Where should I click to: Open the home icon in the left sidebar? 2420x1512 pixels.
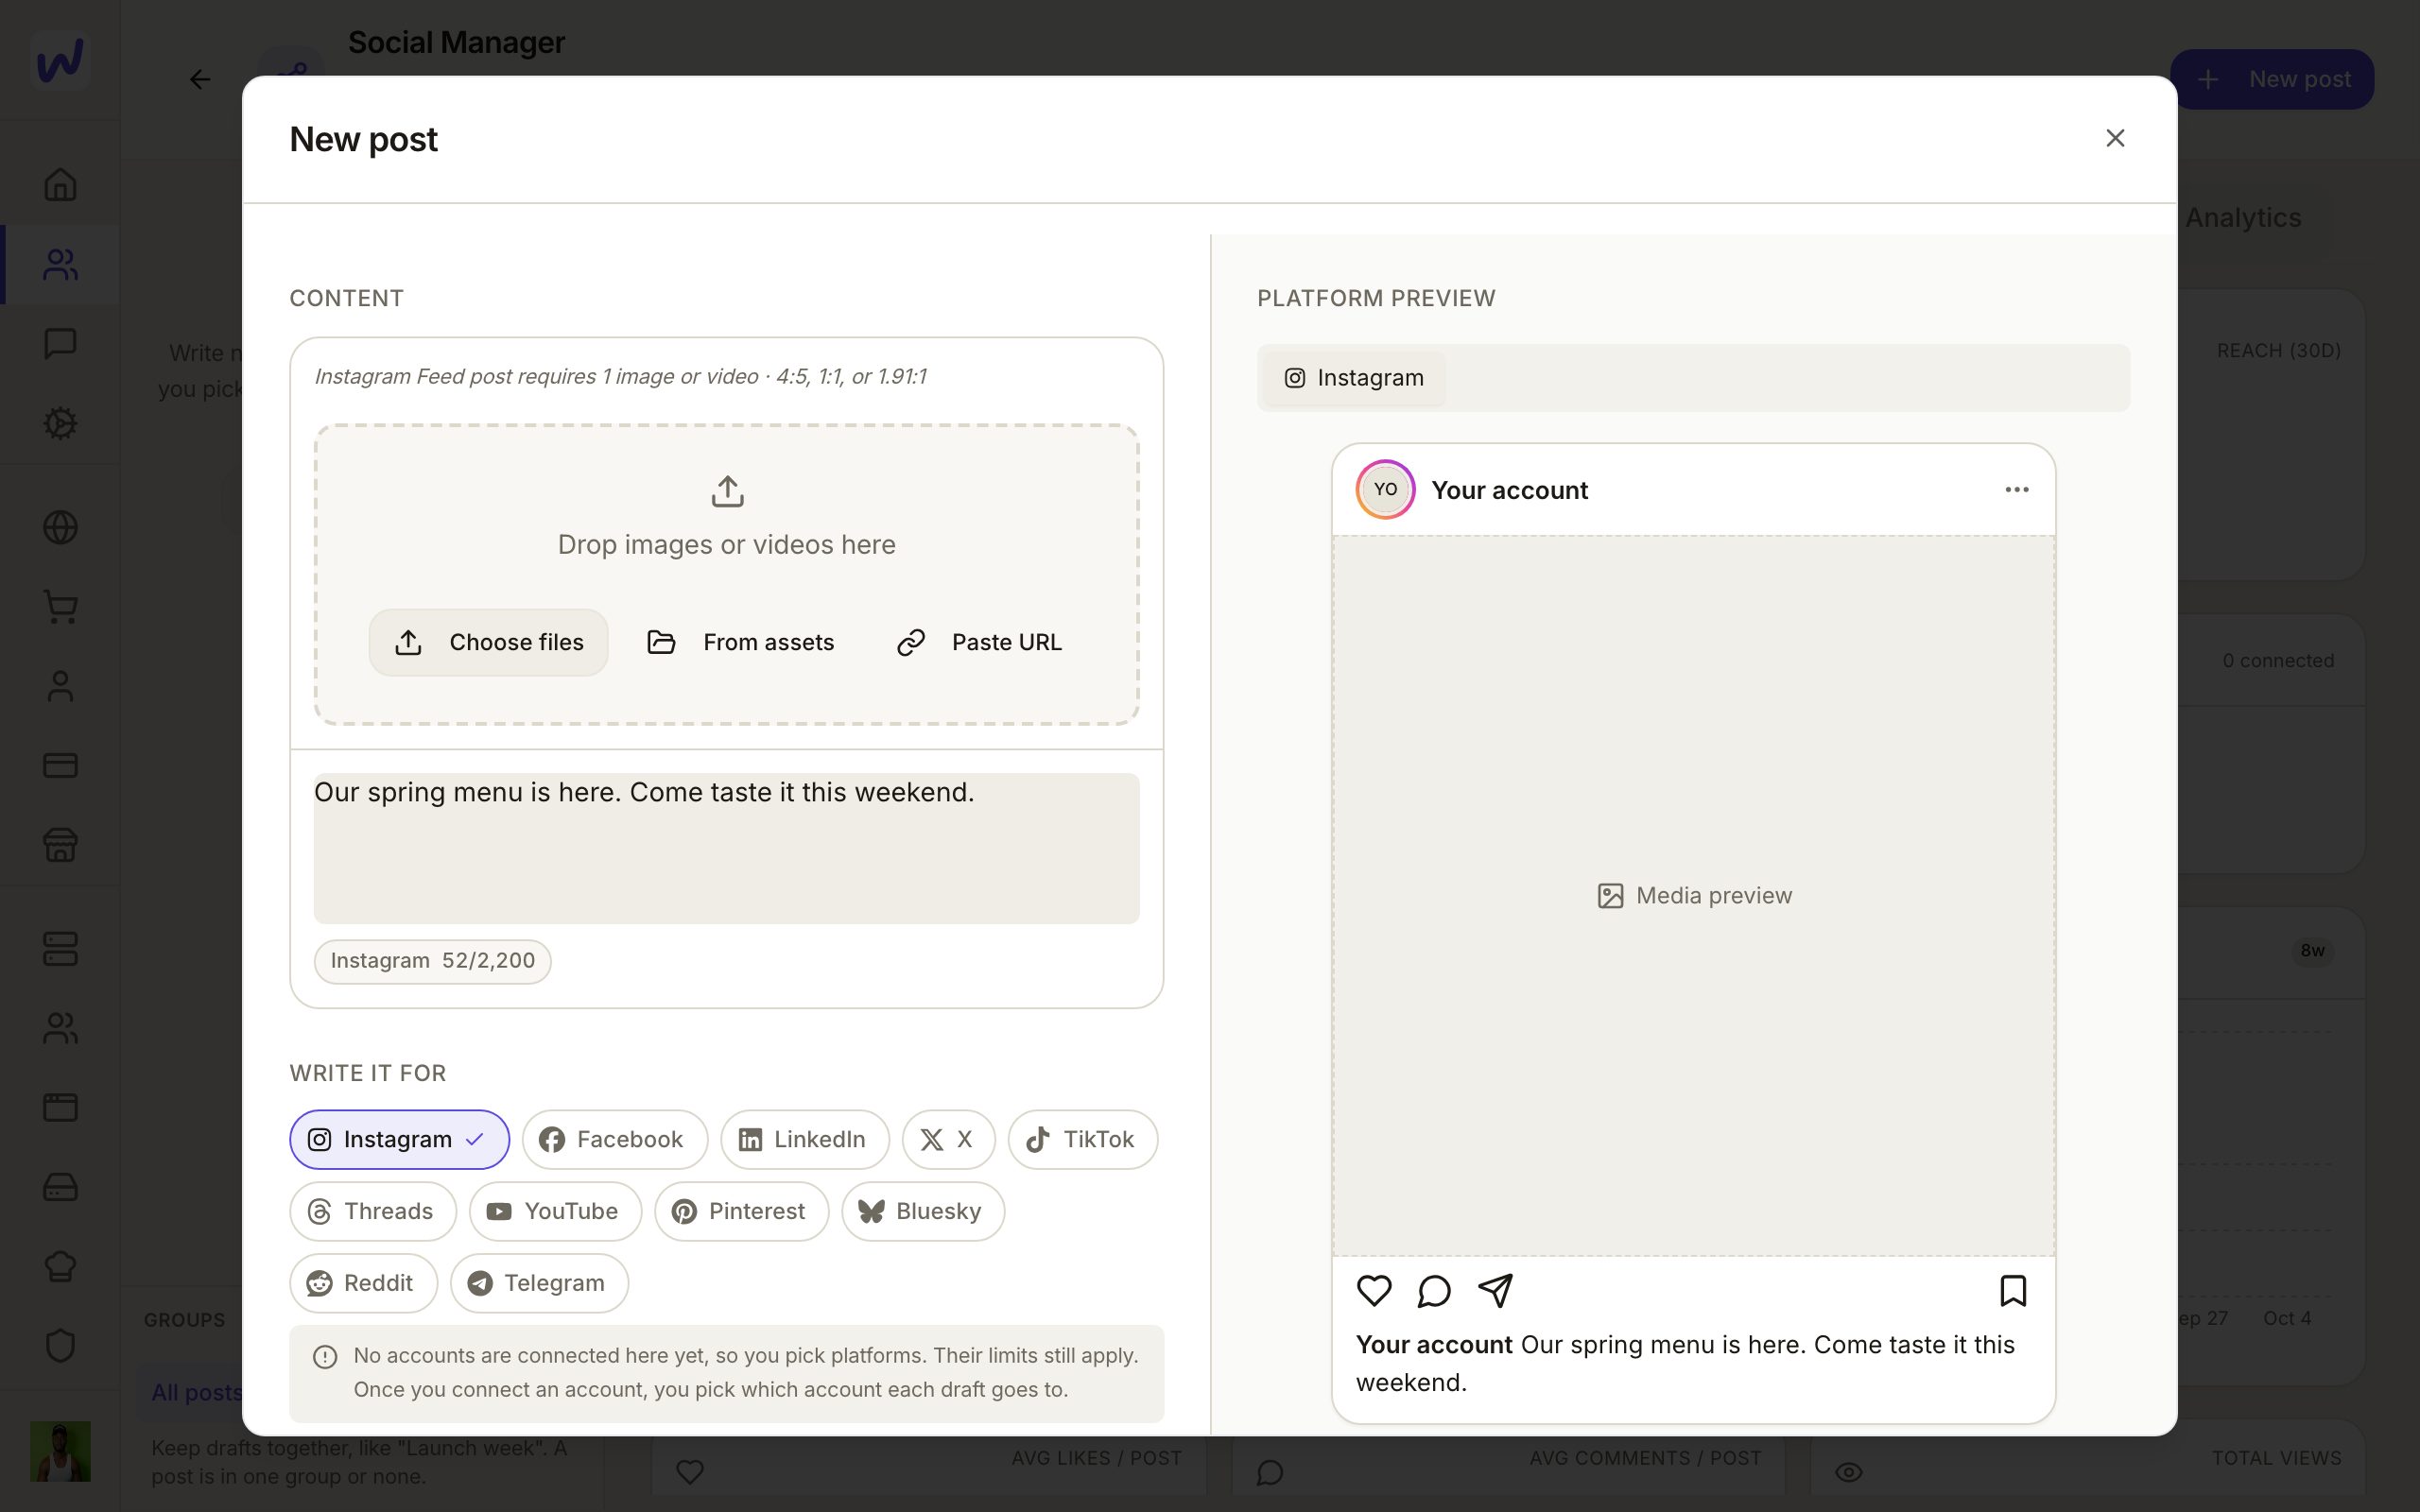pos(60,184)
